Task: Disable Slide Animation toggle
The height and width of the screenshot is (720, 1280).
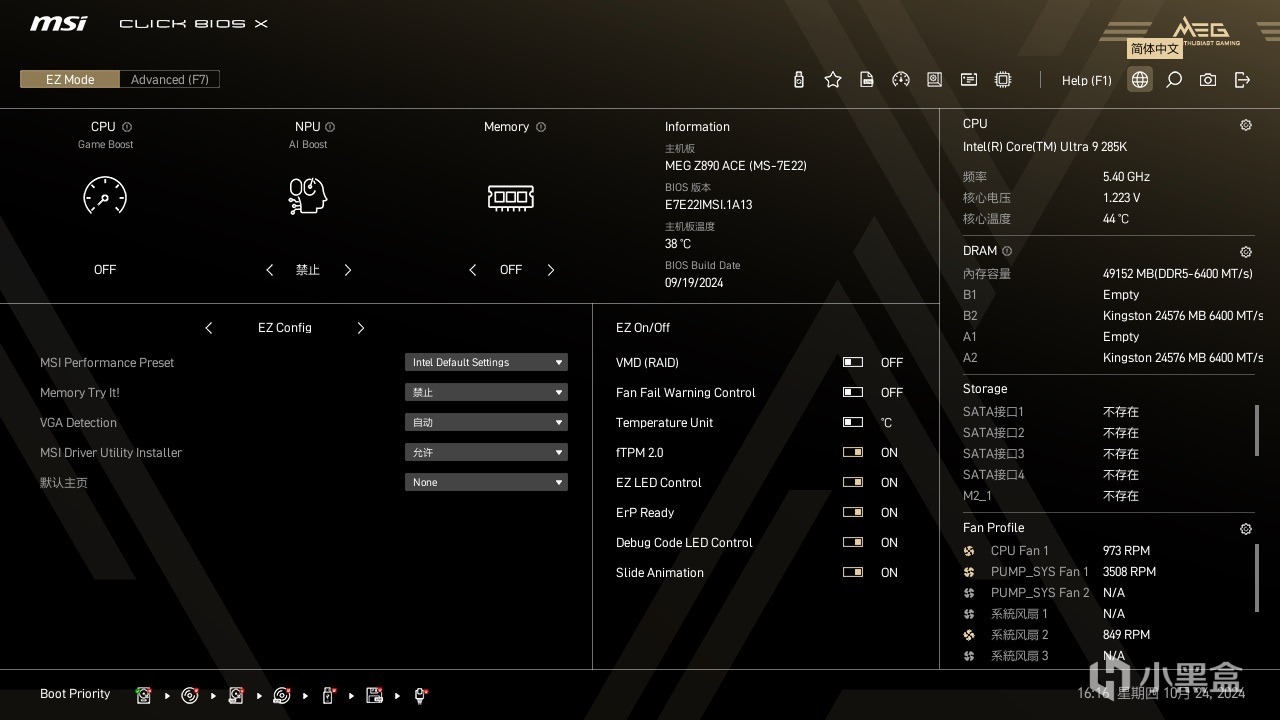Action: pyautogui.click(x=853, y=573)
